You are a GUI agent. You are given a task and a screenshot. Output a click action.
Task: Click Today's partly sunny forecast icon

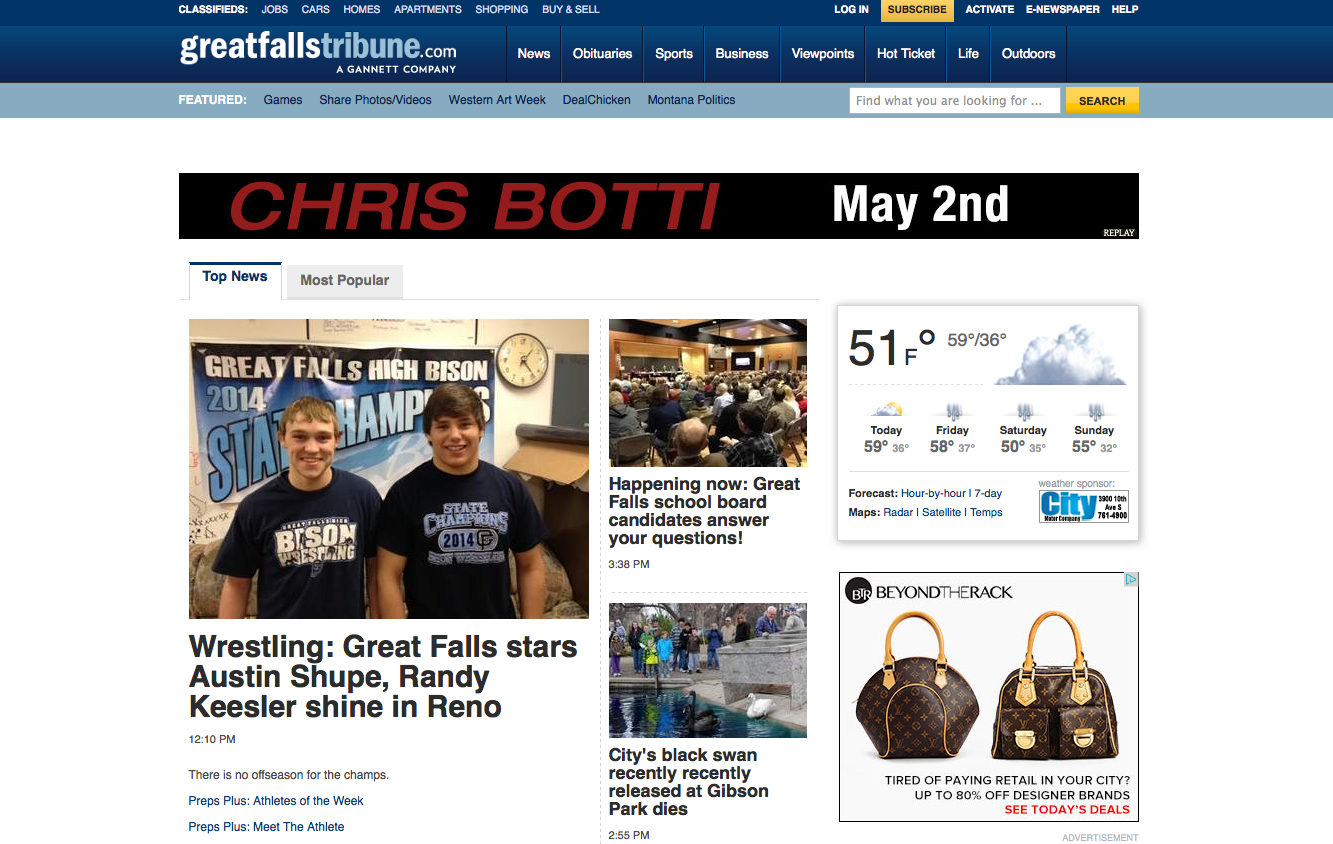[x=886, y=410]
